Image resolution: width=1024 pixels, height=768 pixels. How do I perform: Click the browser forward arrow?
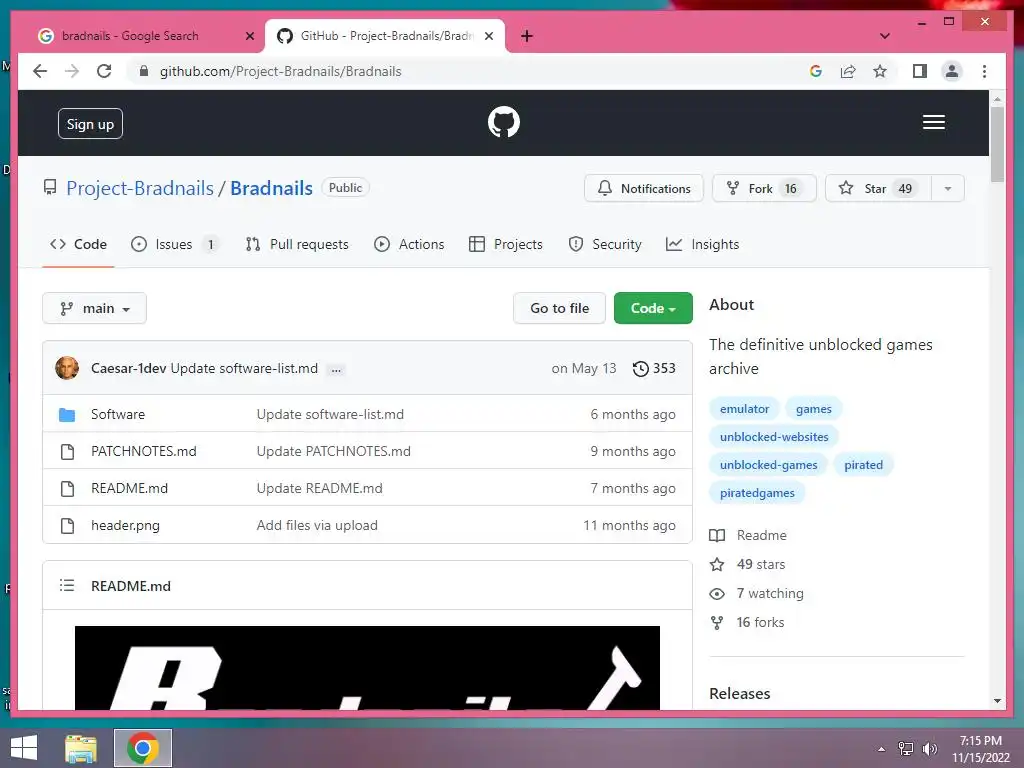pos(72,71)
